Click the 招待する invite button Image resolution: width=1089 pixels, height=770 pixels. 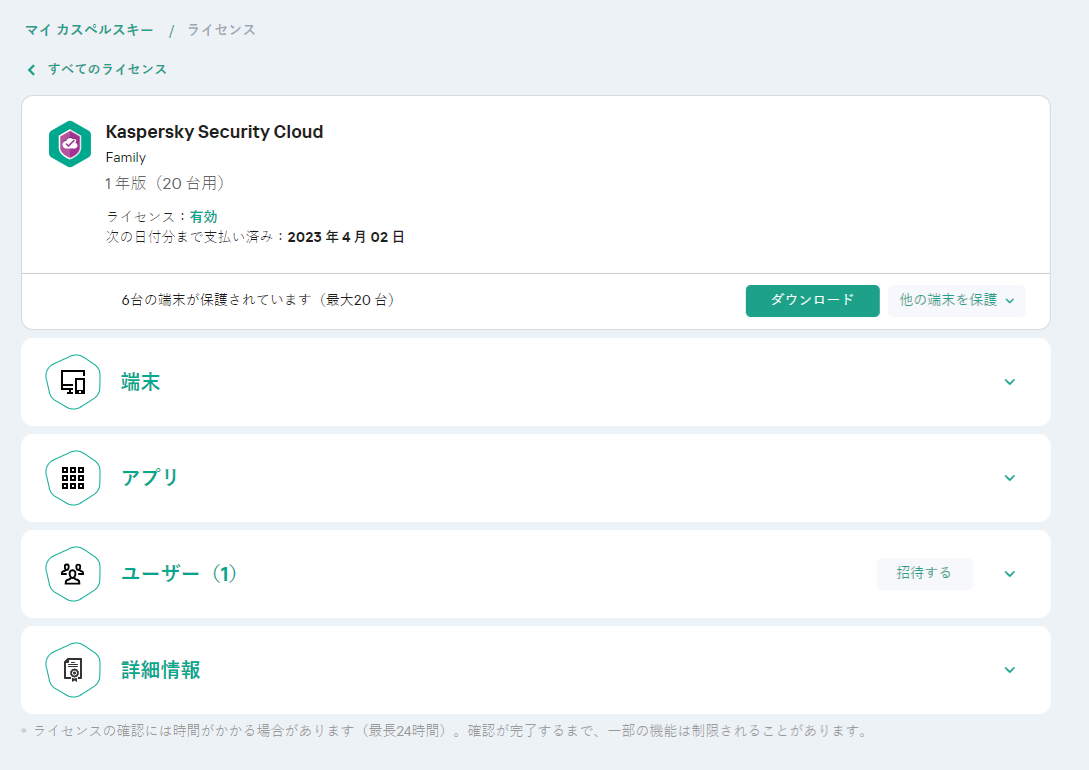(x=924, y=574)
